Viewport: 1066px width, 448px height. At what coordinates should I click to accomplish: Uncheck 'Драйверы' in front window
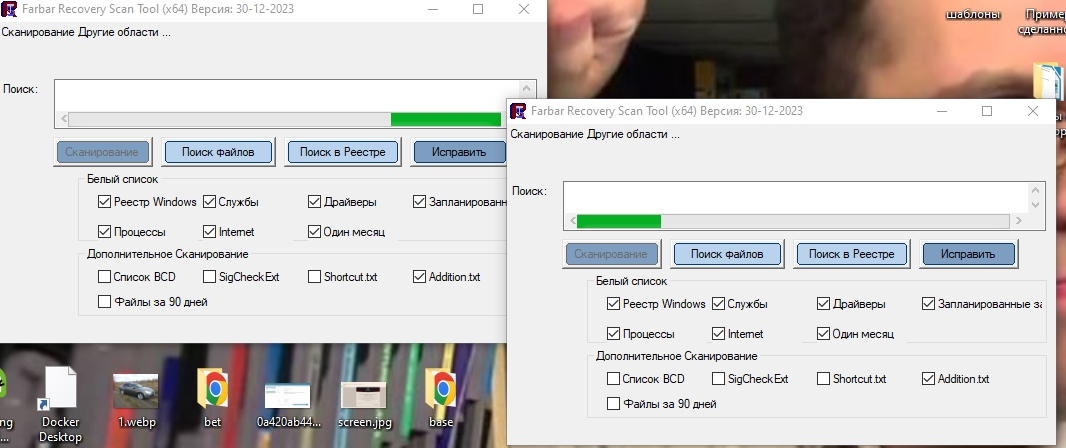coord(823,304)
